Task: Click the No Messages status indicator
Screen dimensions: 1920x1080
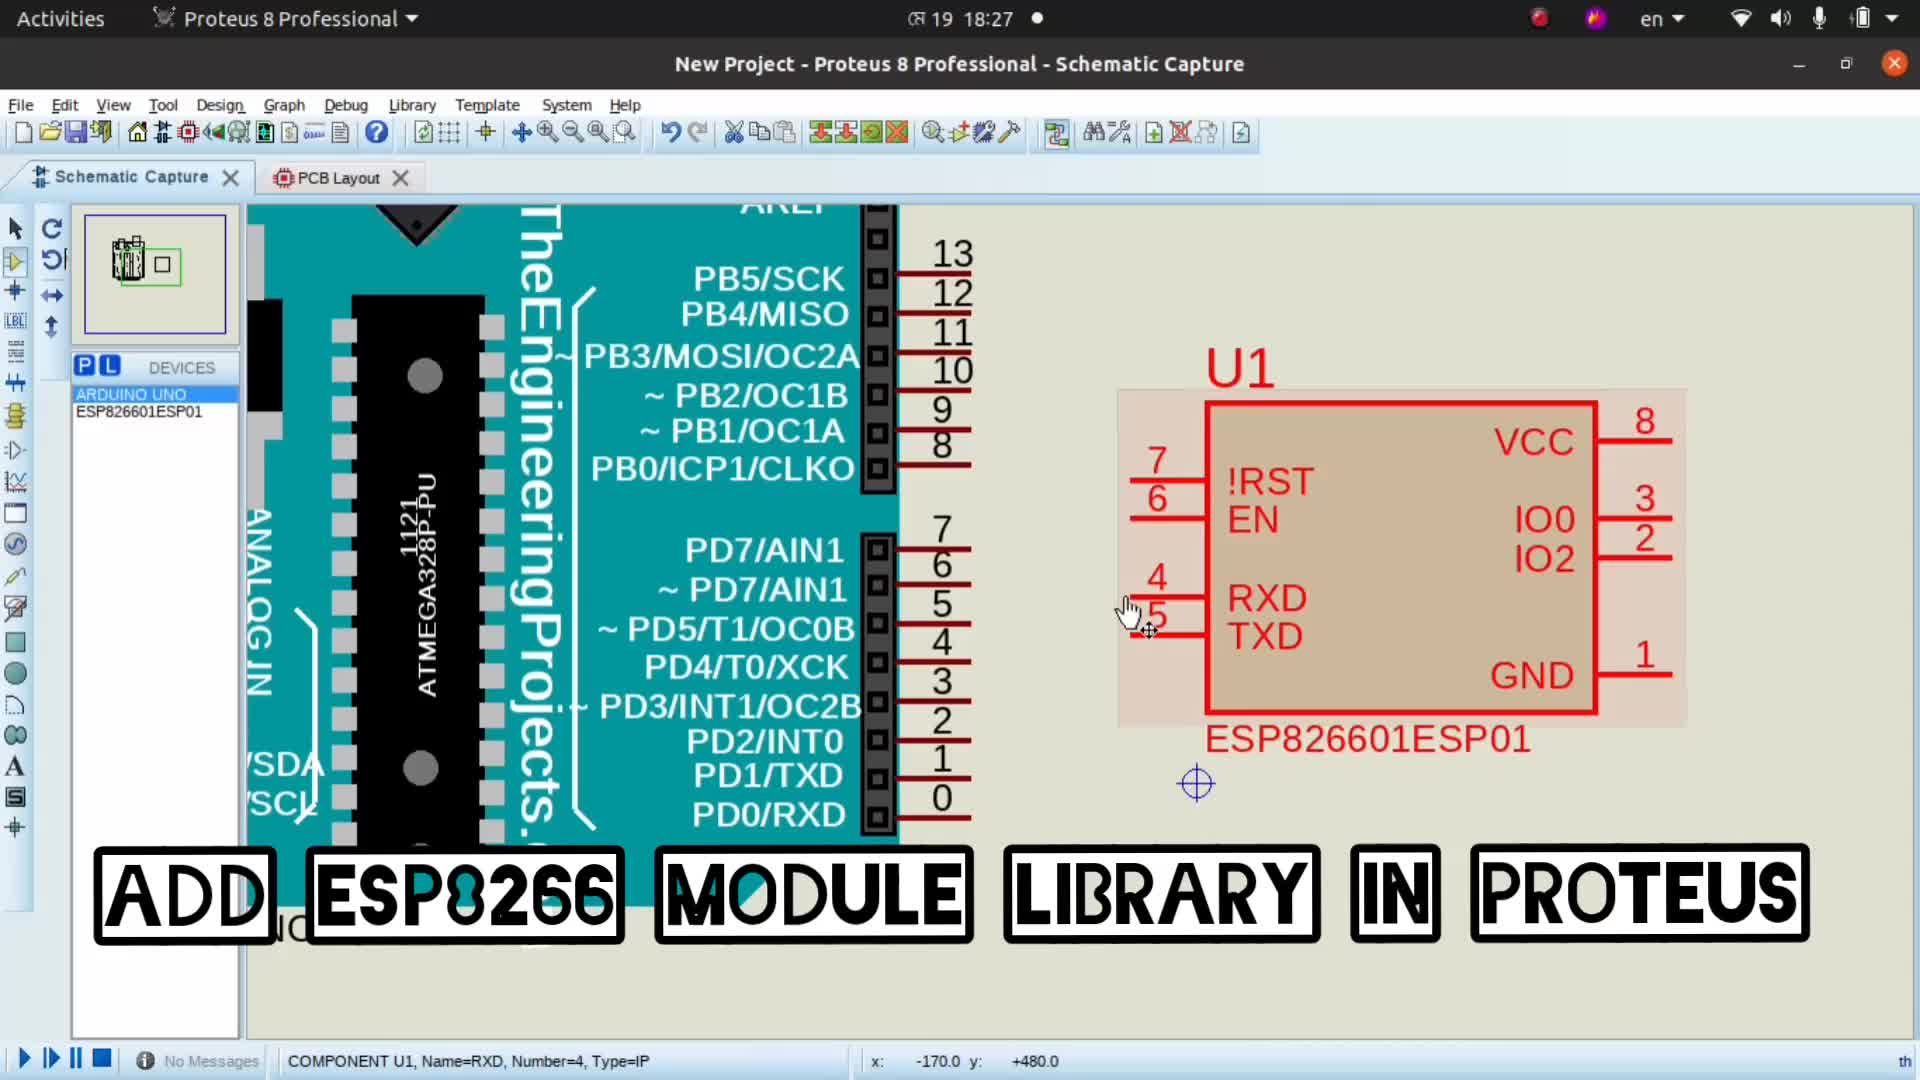Action: 198,1061
